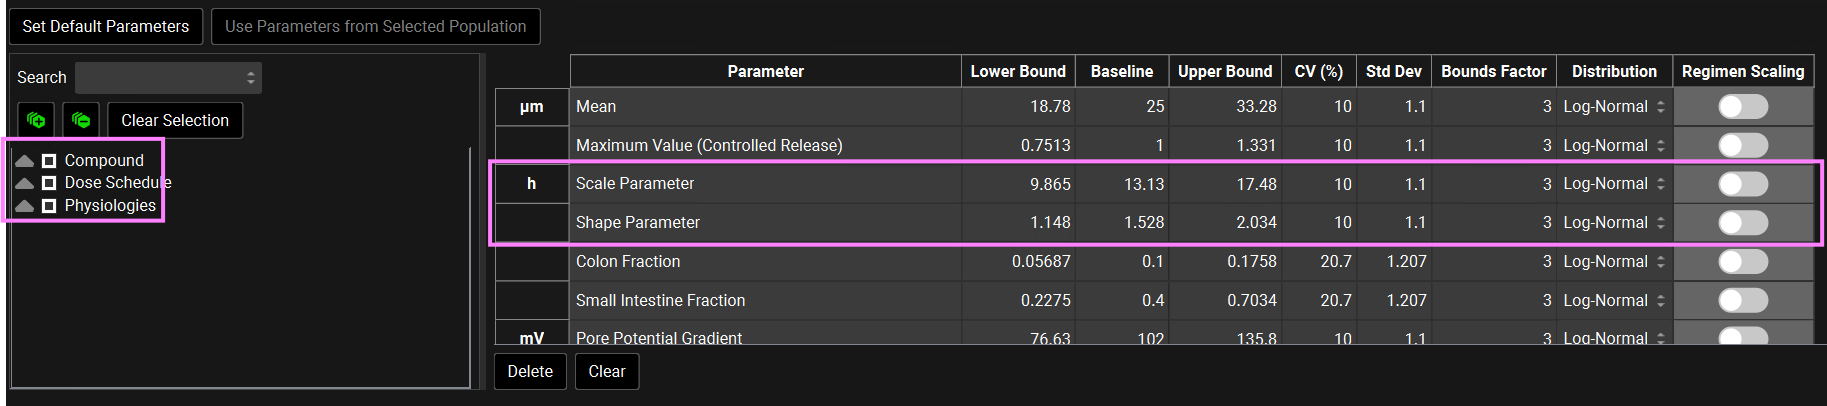Viewport: 1827px width, 406px height.
Task: Click Use Parameters from Selected Population
Action: (375, 27)
